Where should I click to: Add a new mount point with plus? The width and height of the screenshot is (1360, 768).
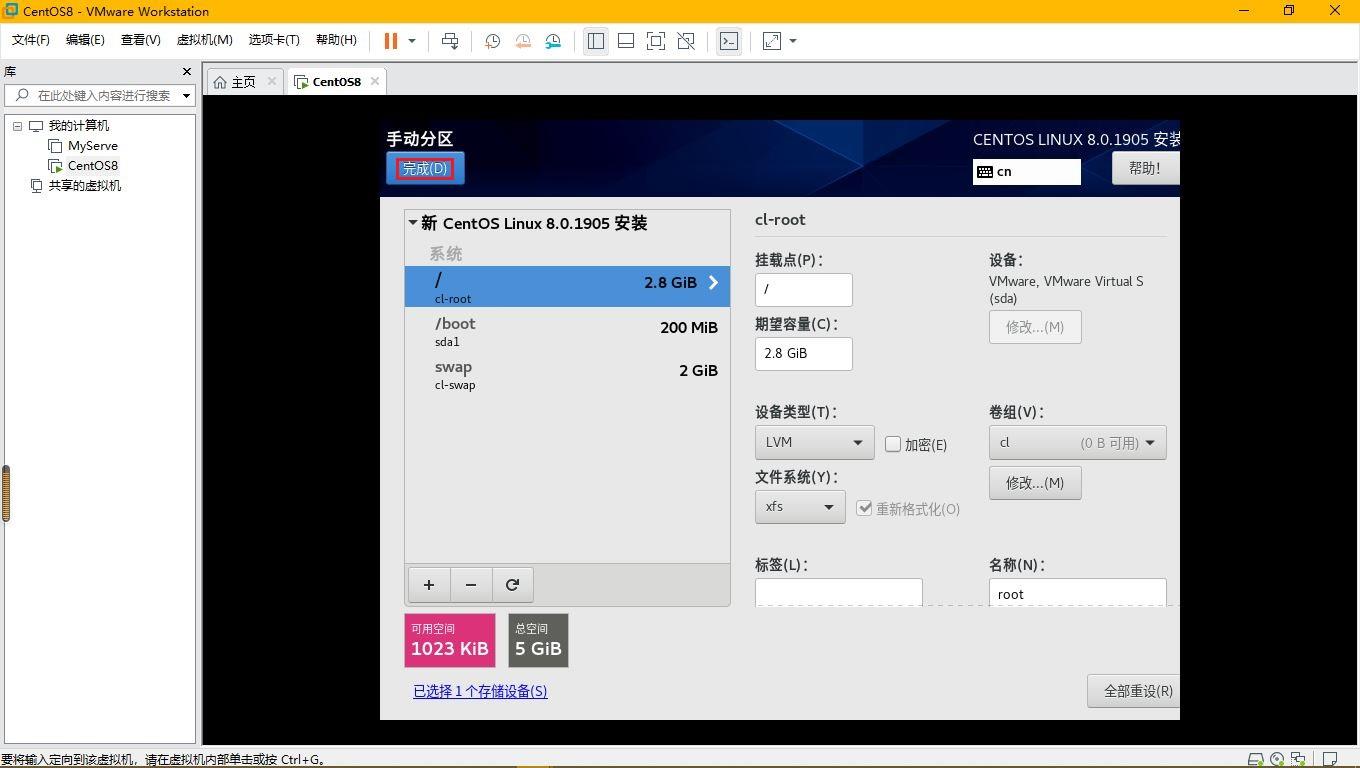coord(429,585)
